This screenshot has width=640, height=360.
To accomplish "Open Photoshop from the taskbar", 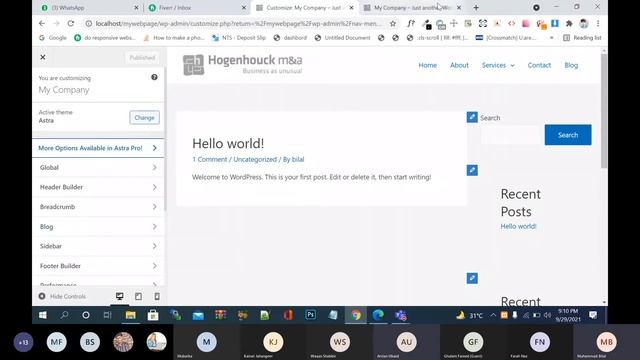I will [x=311, y=315].
